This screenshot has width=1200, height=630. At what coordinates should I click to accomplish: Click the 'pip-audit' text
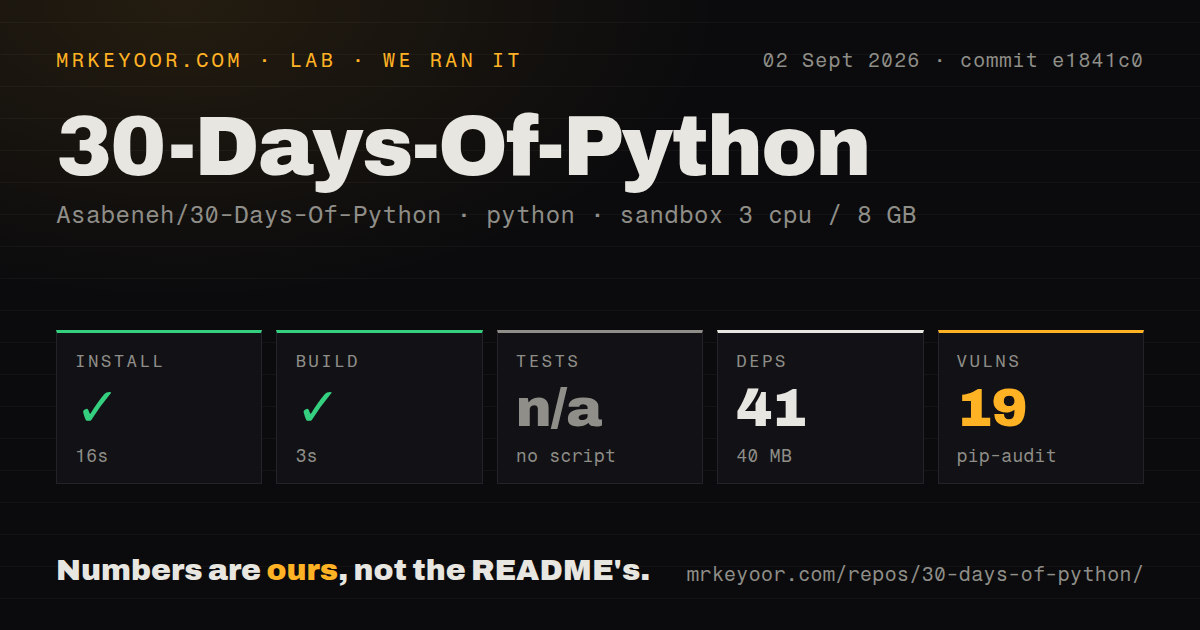click(1006, 457)
